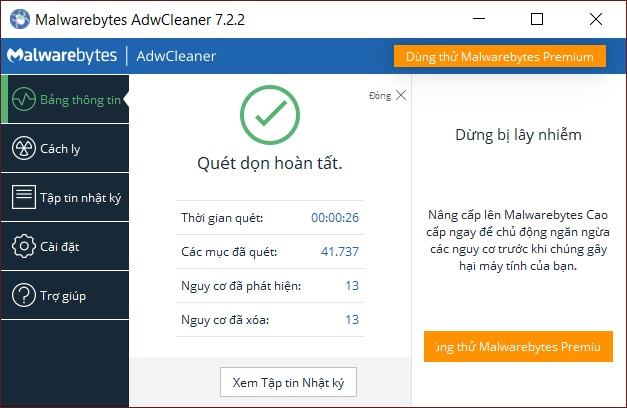
Task: Click the Quét dọn hoàn tất heading
Action: coord(270,164)
